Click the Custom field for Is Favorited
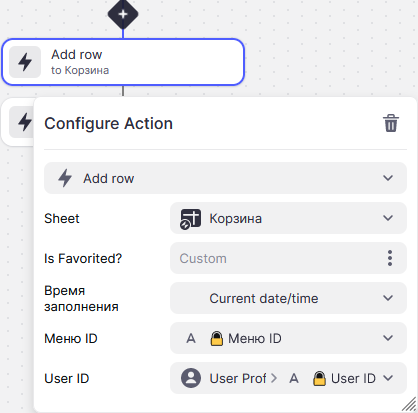This screenshot has width=418, height=413. [288, 258]
